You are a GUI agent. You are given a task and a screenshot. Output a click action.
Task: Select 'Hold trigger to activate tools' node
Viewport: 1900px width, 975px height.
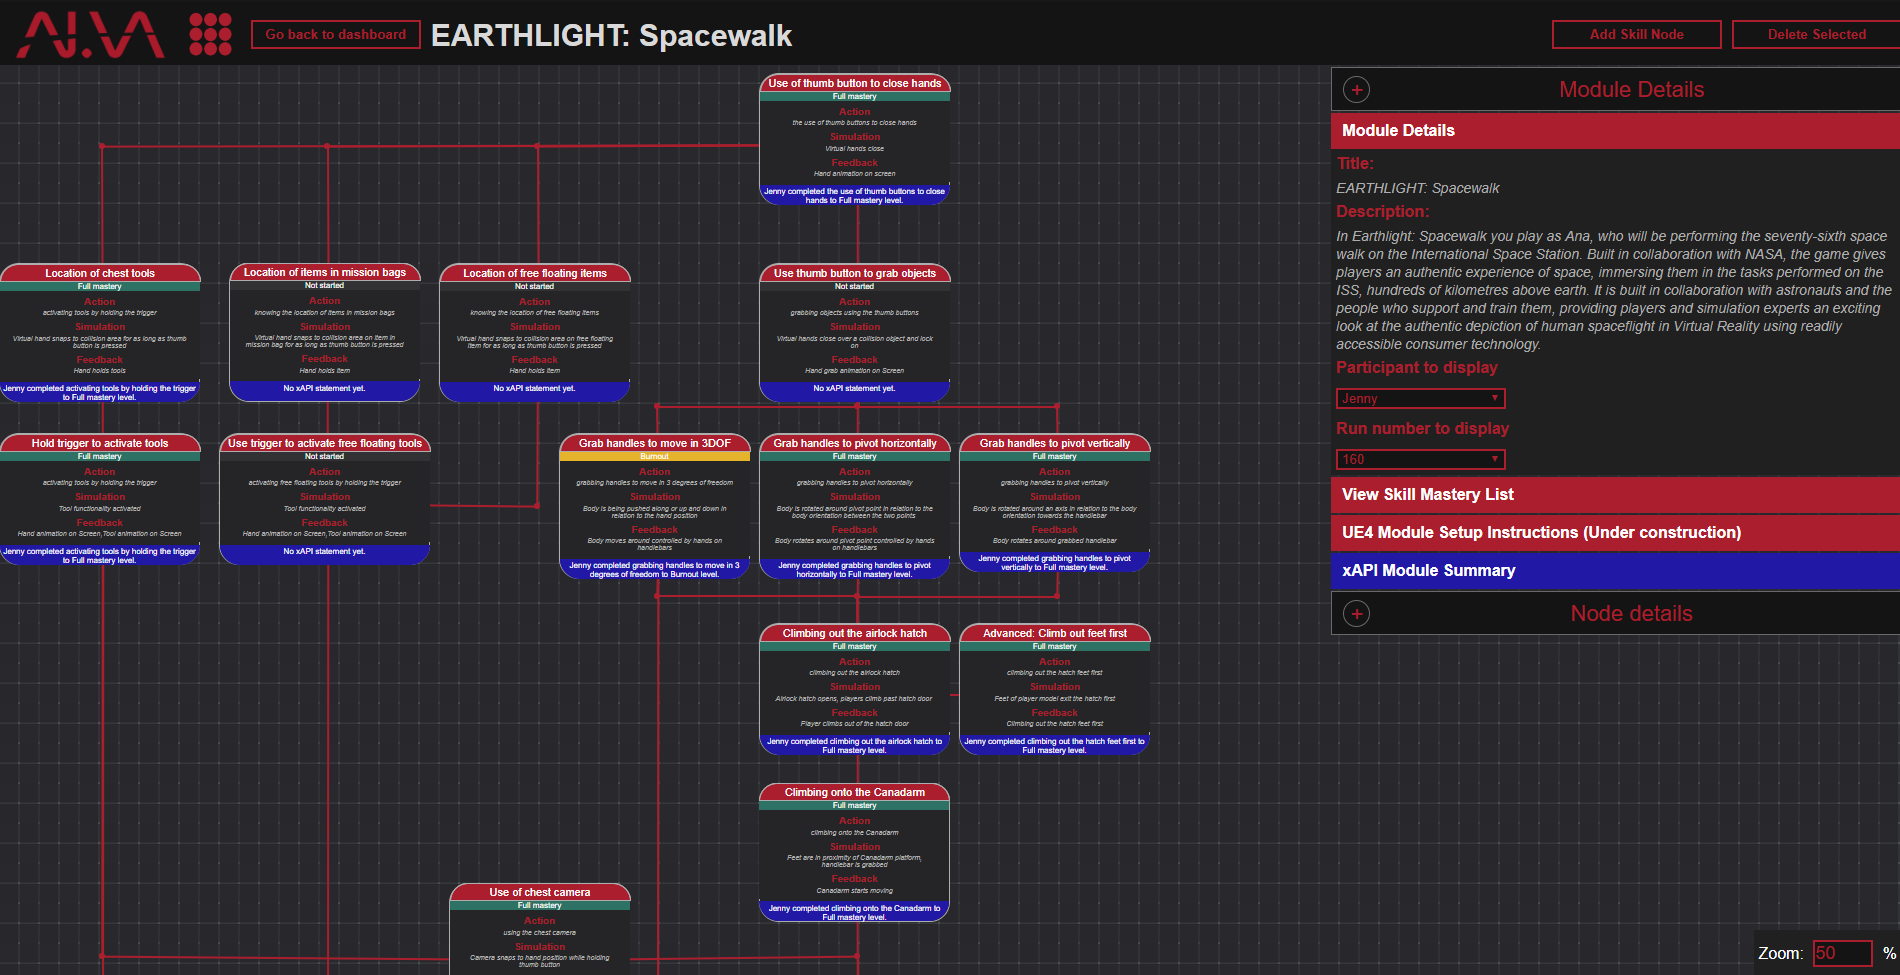coord(100,499)
